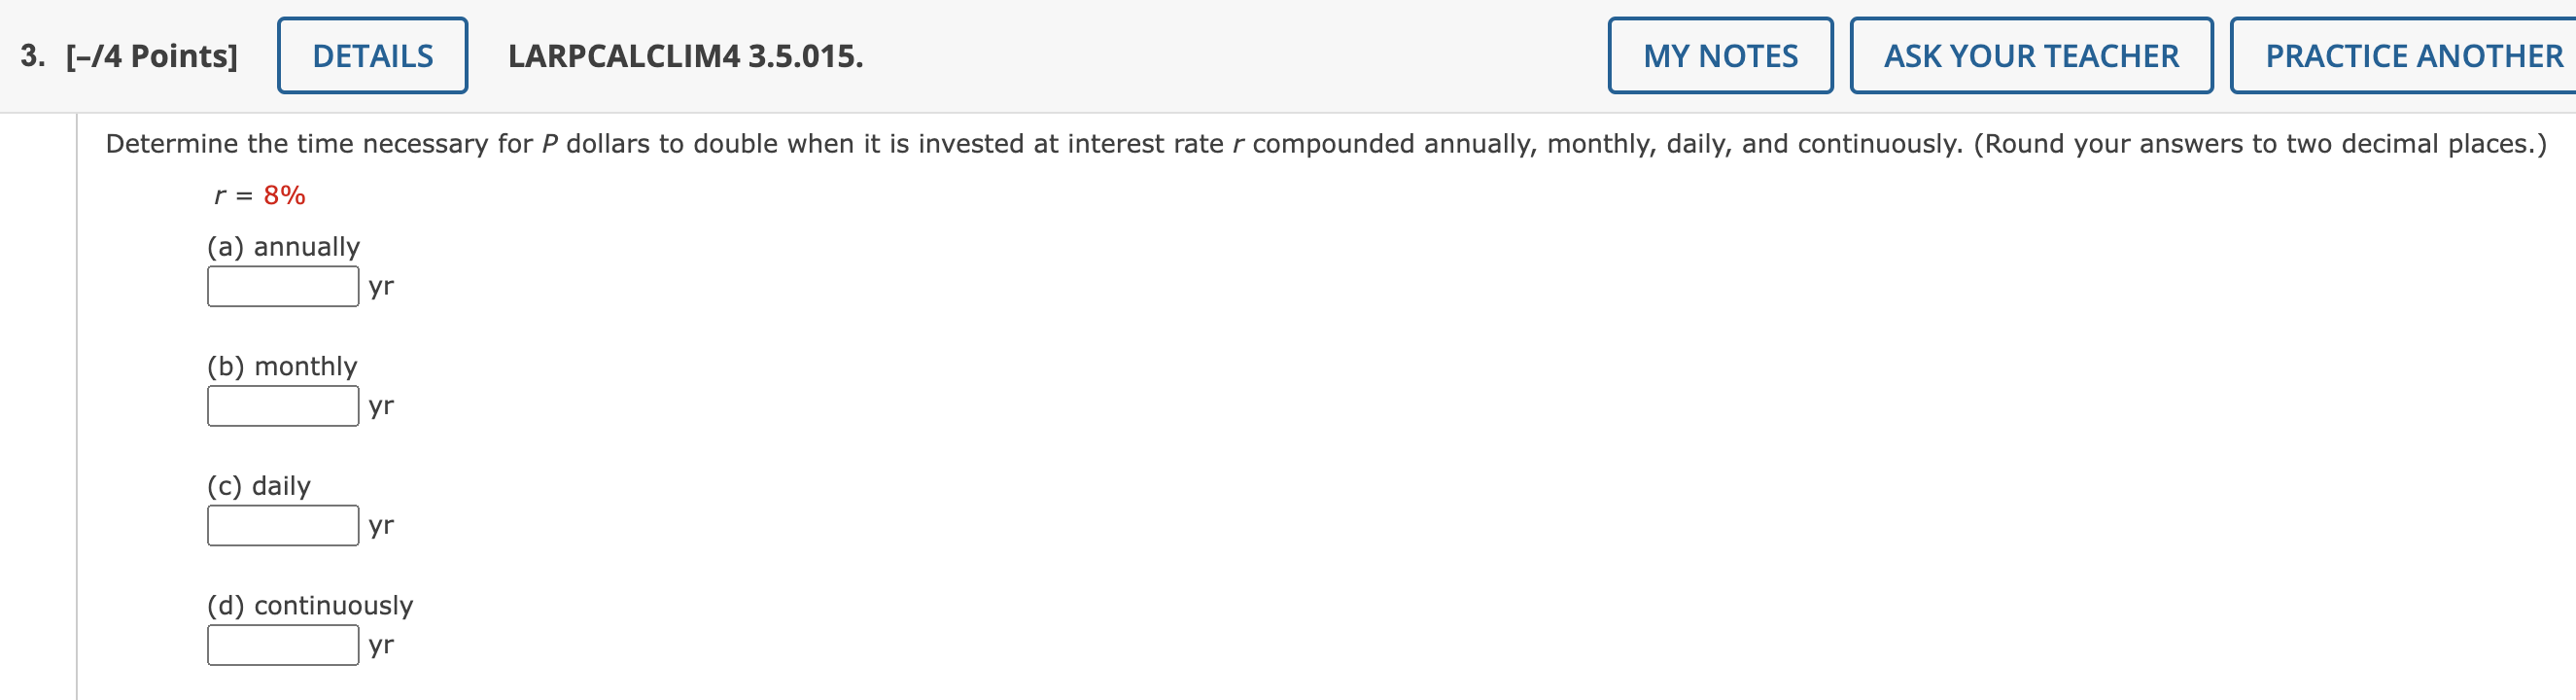The height and width of the screenshot is (700, 2576).
Task: Click the (d) continuously label
Action: coord(310,604)
